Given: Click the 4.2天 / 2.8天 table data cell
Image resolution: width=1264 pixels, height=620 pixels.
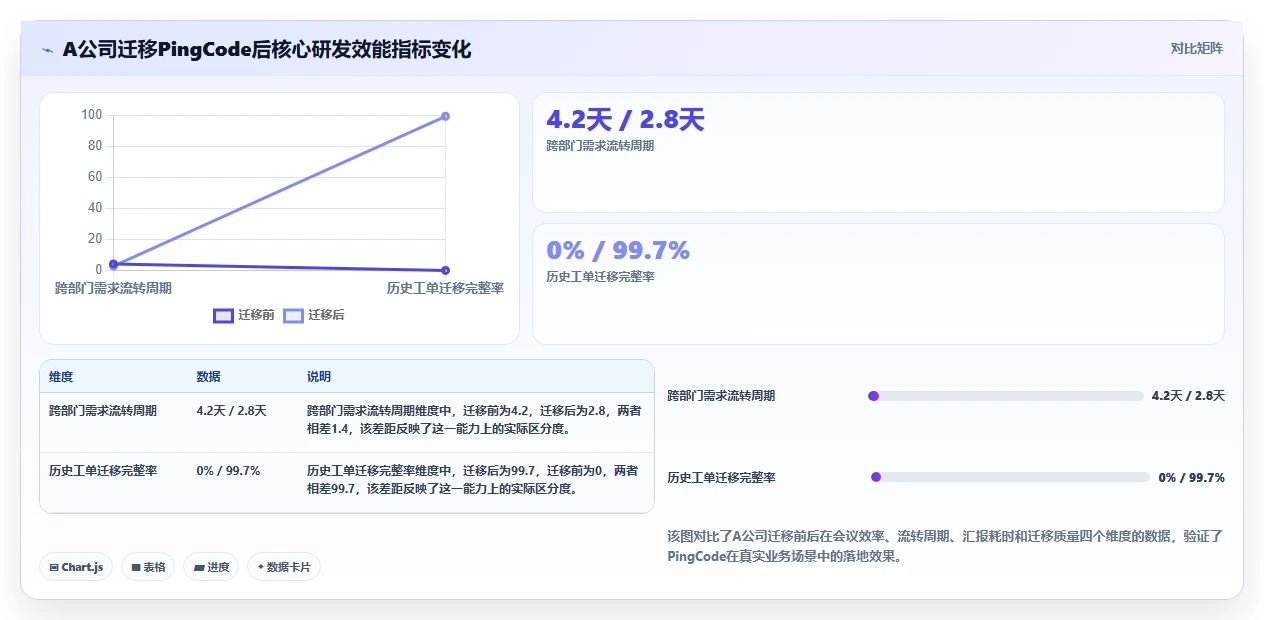Looking at the screenshot, I should pyautogui.click(x=232, y=410).
